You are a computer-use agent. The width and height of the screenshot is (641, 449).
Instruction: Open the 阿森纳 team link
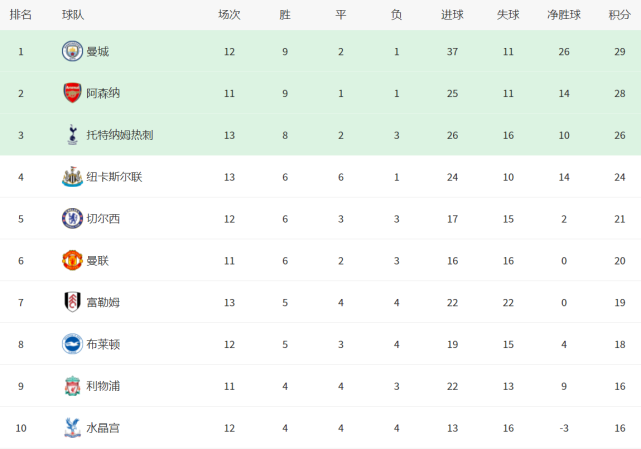(103, 93)
